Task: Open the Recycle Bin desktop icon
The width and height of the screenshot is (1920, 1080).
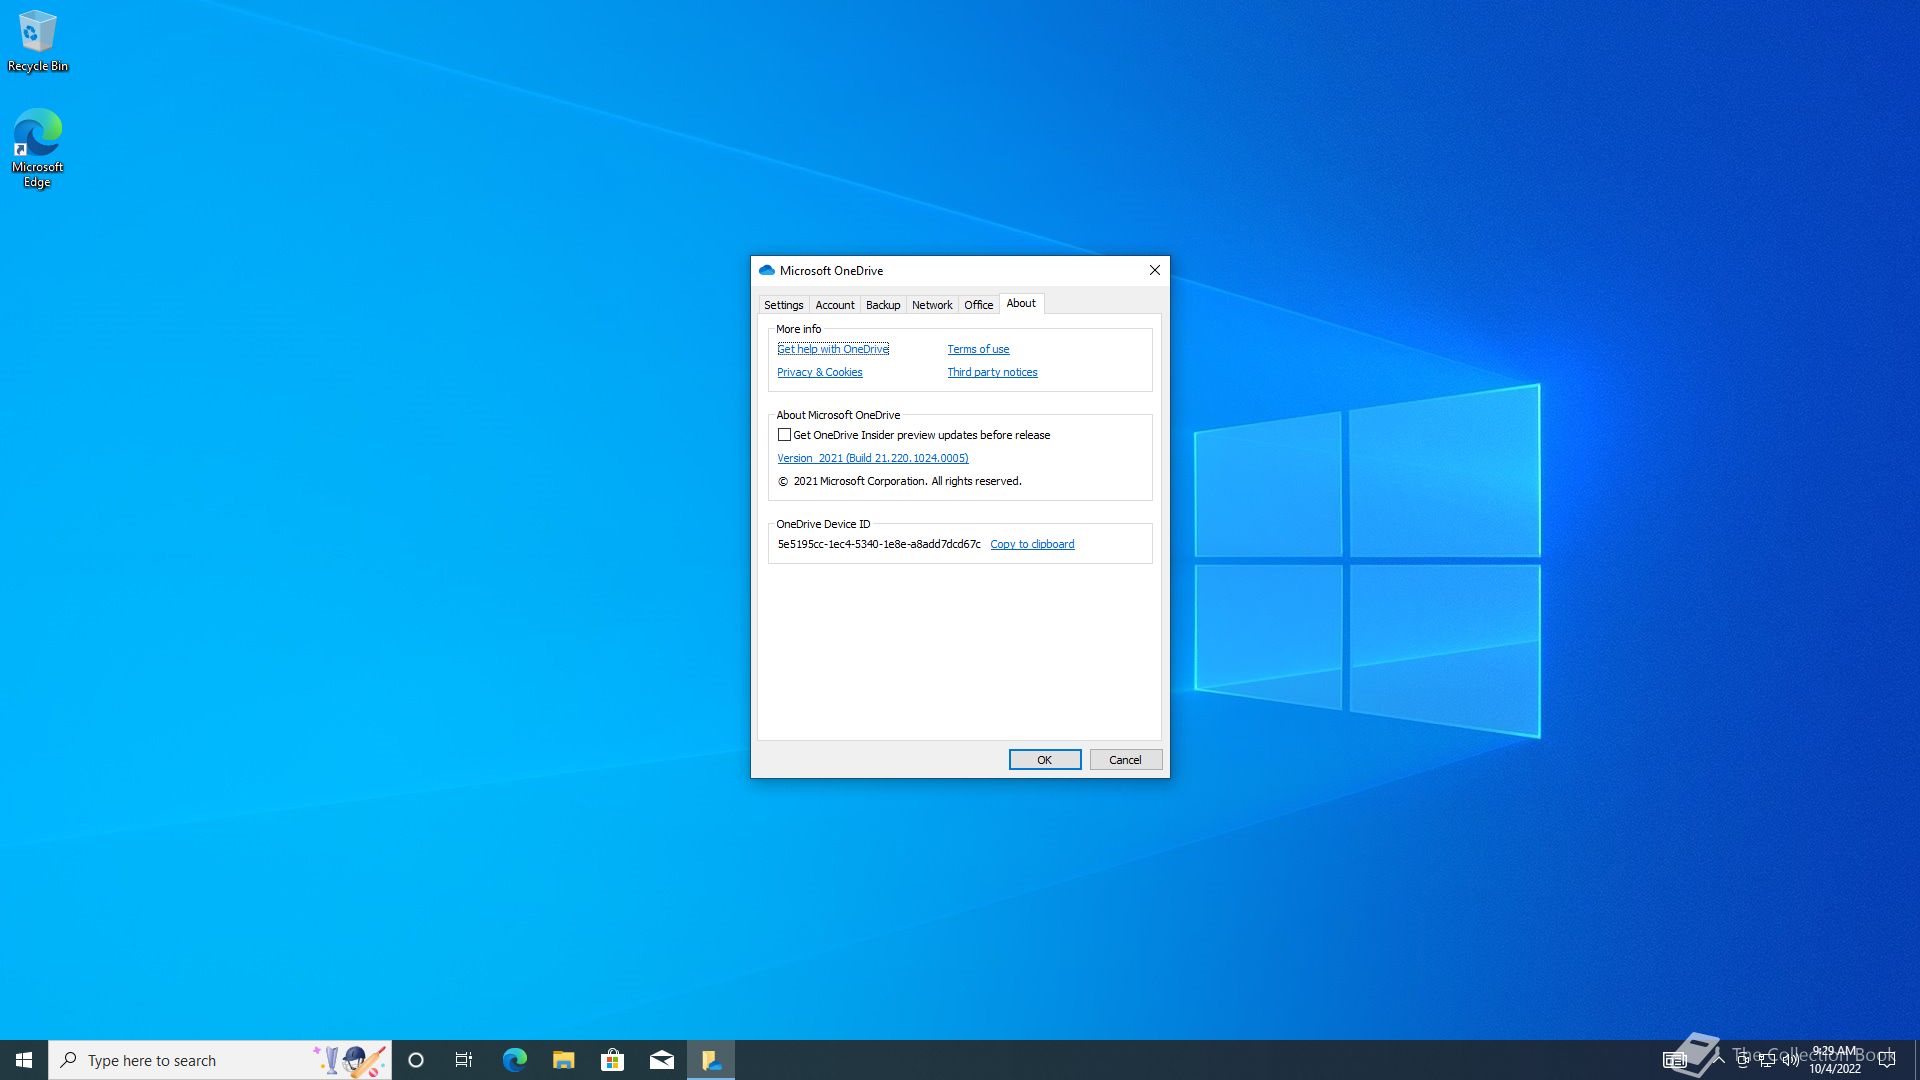Action: [38, 41]
